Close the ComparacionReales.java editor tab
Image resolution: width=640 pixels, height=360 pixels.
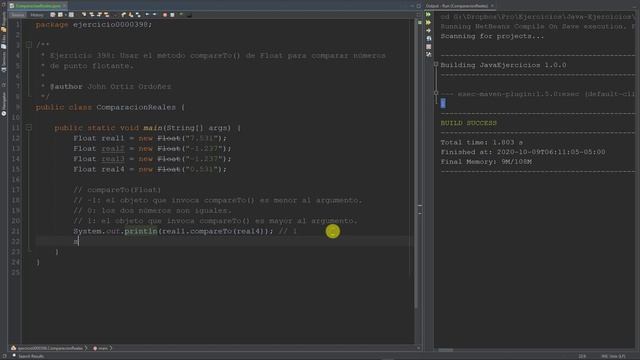tap(64, 6)
